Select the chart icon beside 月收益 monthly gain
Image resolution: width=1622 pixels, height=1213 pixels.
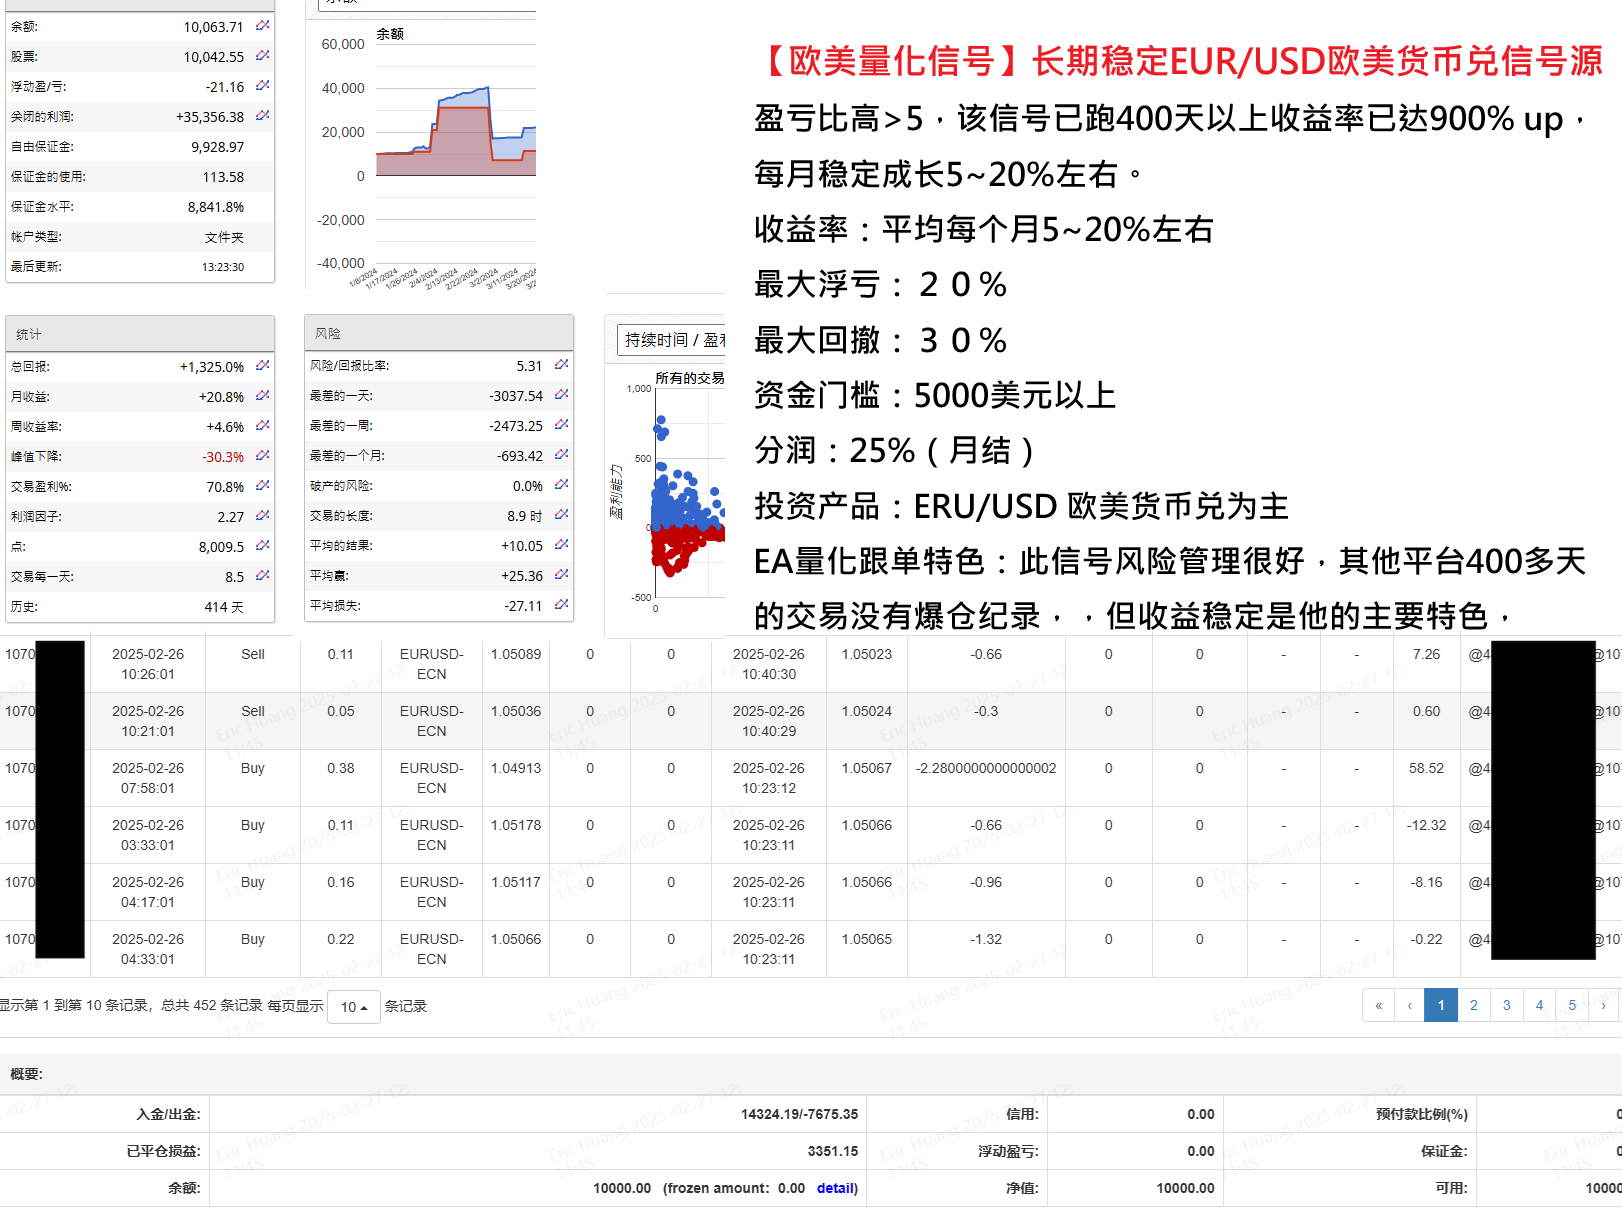(262, 396)
